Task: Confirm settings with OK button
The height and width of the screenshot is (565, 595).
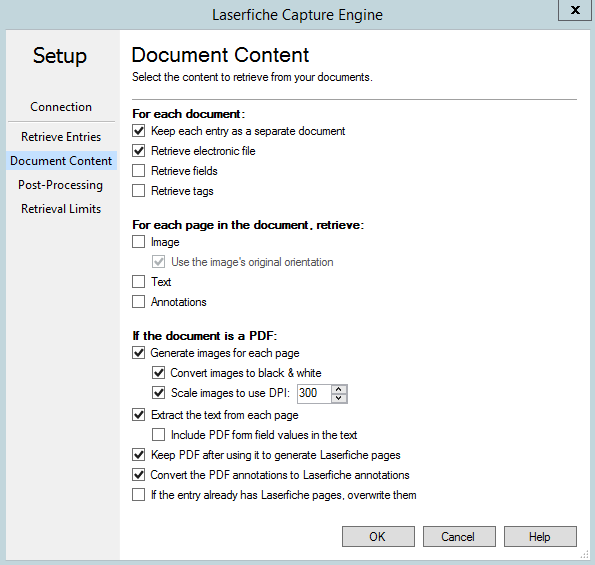Action: (378, 537)
